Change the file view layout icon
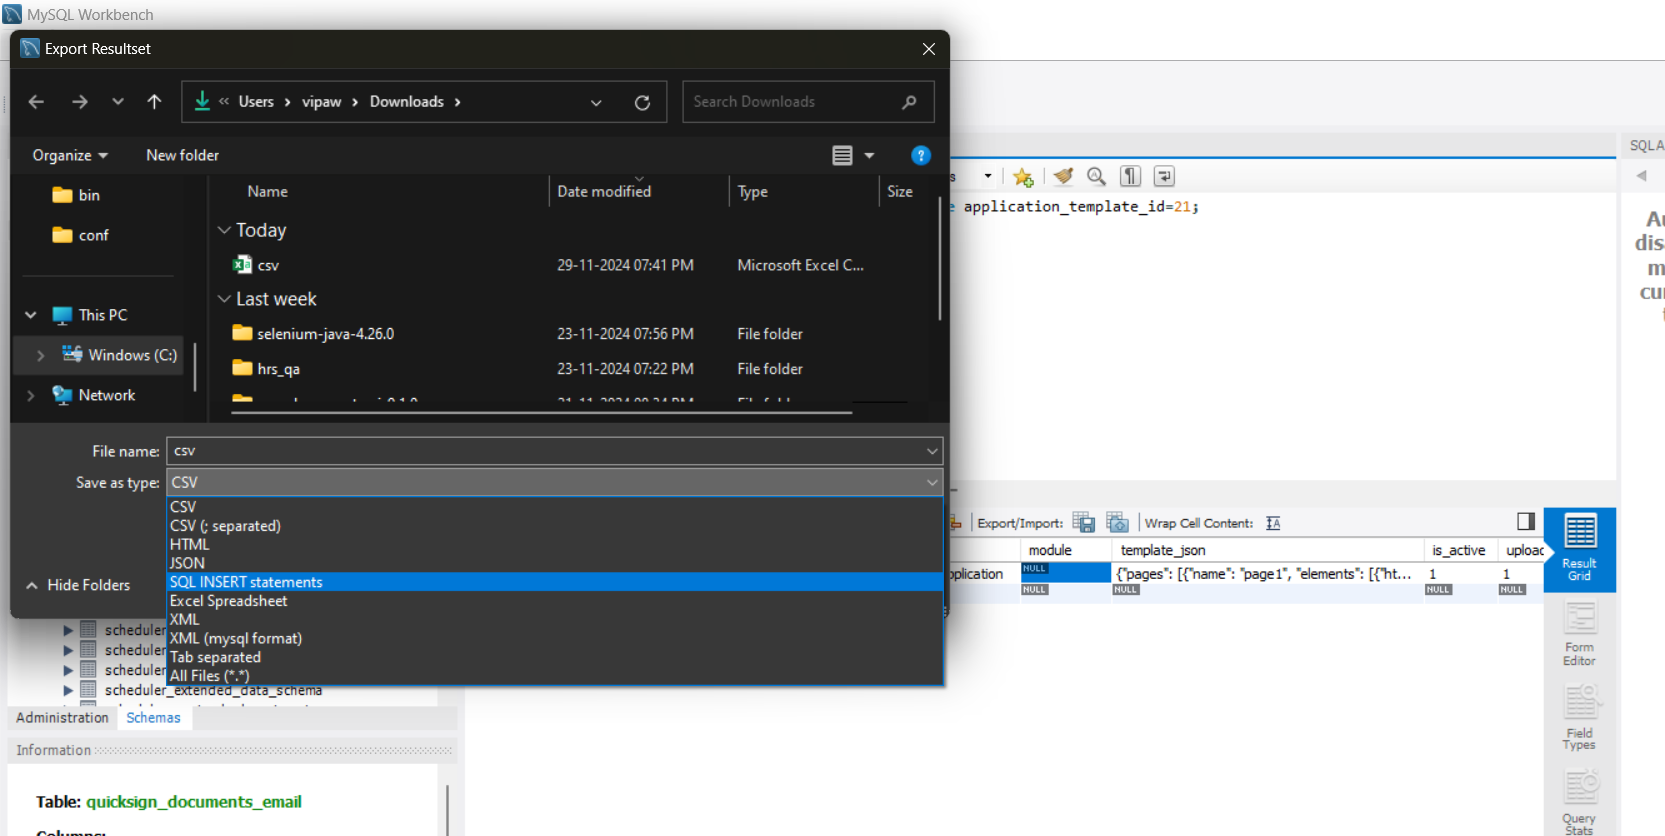The image size is (1665, 836). pyautogui.click(x=842, y=155)
